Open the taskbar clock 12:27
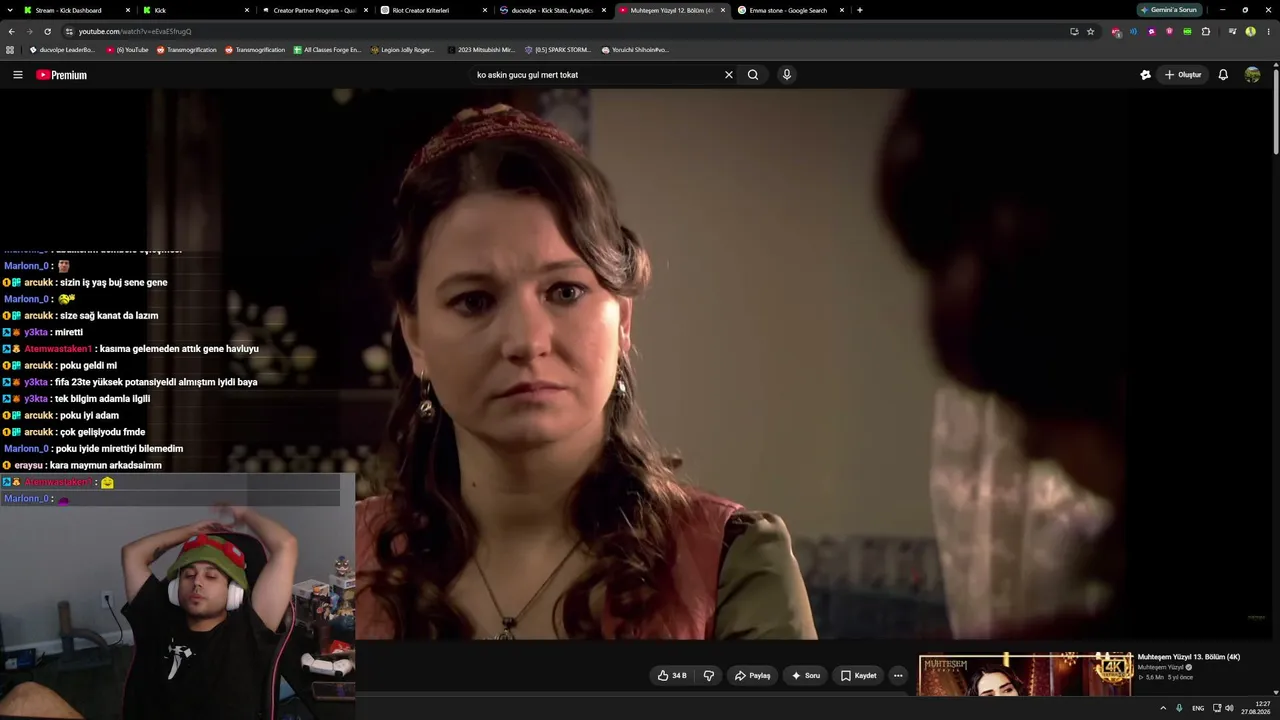 [x=1256, y=708]
